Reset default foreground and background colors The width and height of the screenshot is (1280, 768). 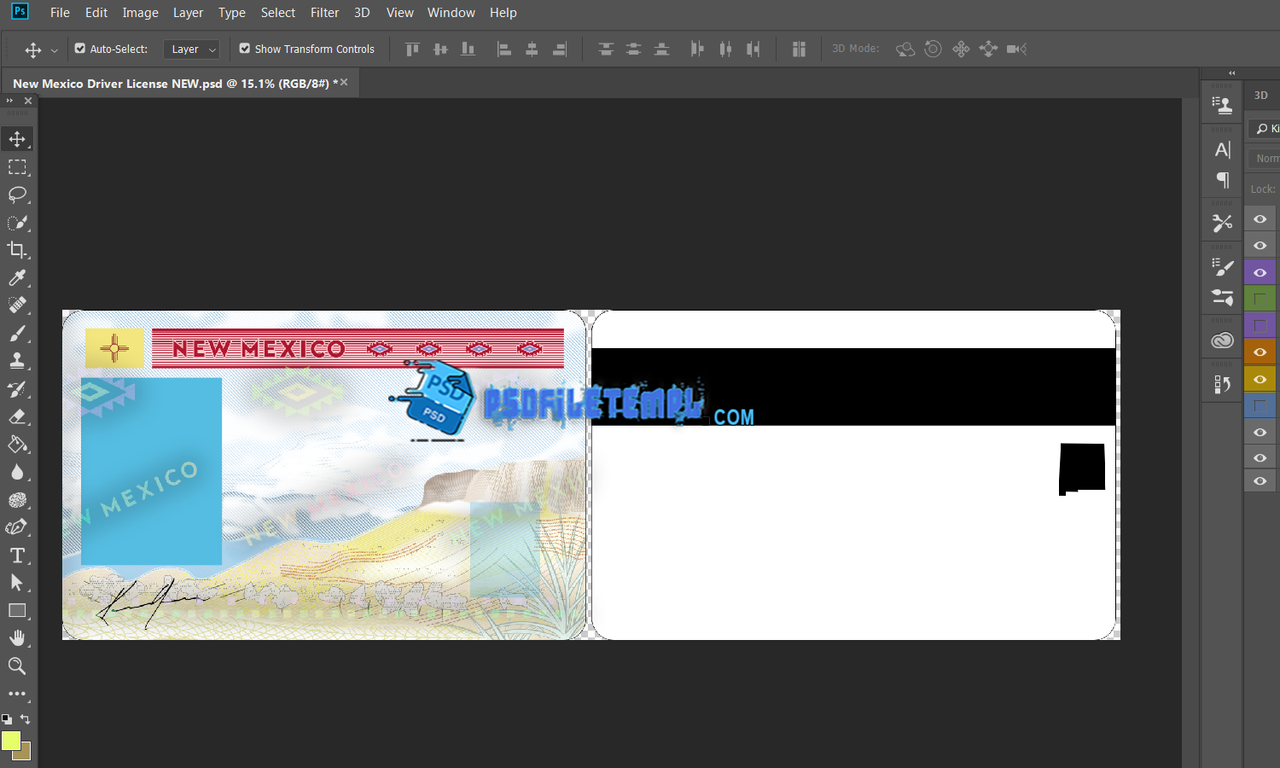pyautogui.click(x=7, y=719)
